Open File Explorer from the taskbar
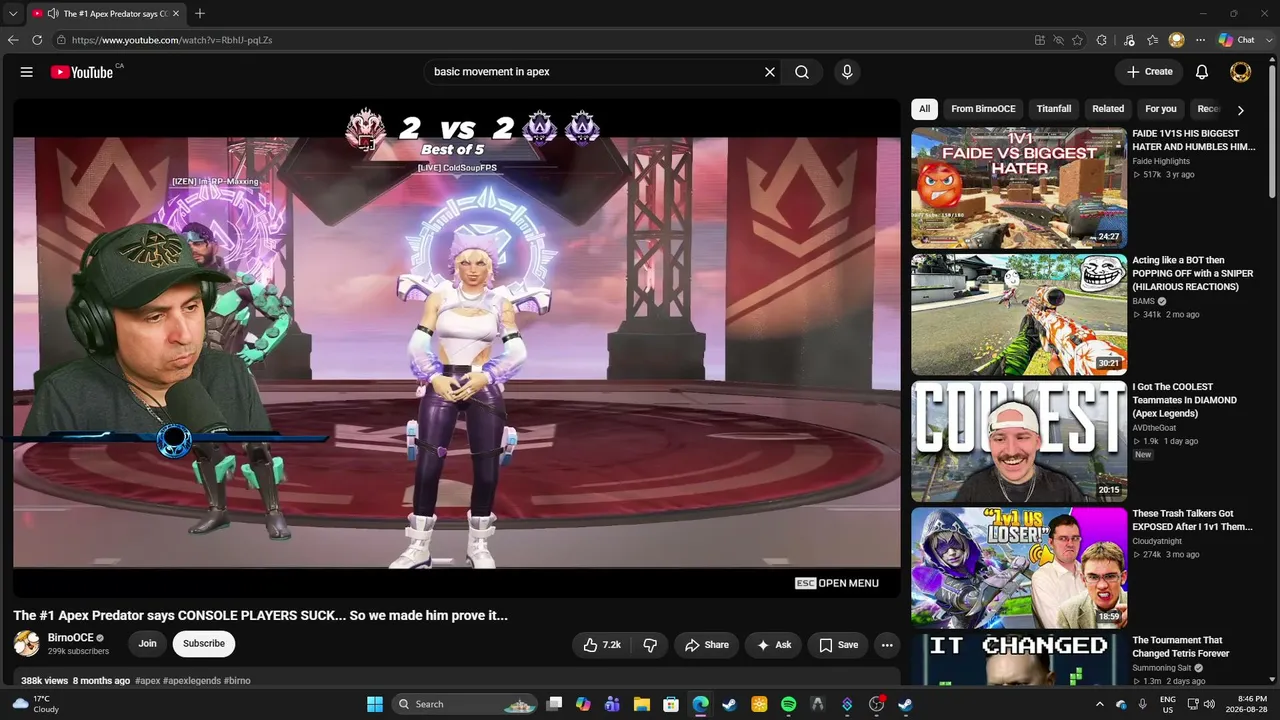 (x=642, y=704)
